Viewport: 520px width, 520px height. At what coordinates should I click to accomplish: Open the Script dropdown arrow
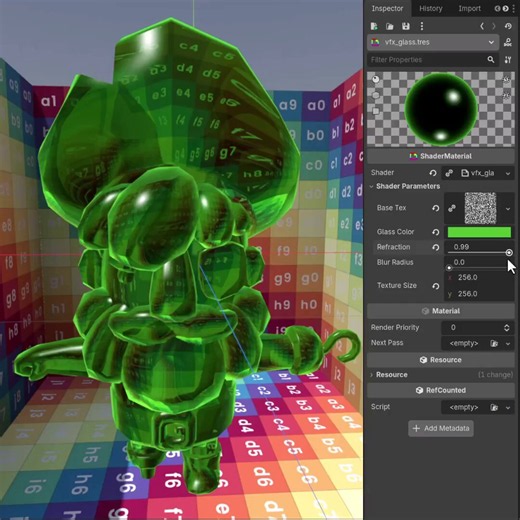pos(508,407)
